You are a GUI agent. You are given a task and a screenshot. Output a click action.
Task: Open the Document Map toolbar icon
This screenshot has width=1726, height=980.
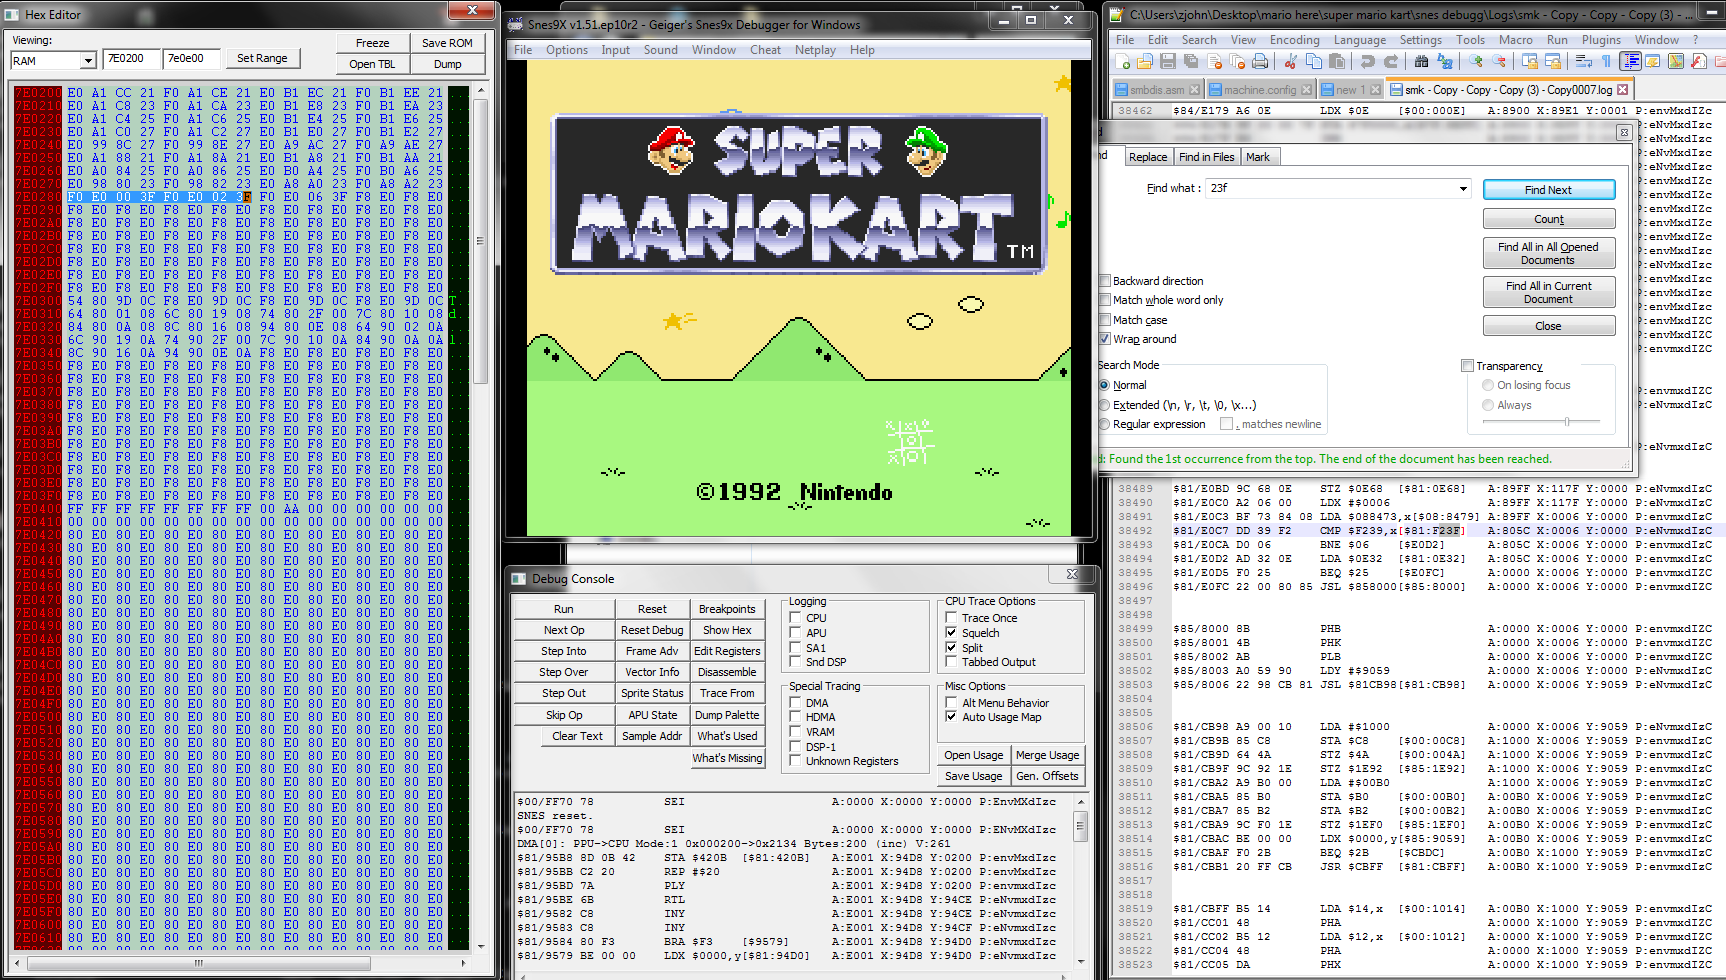coord(1676,61)
